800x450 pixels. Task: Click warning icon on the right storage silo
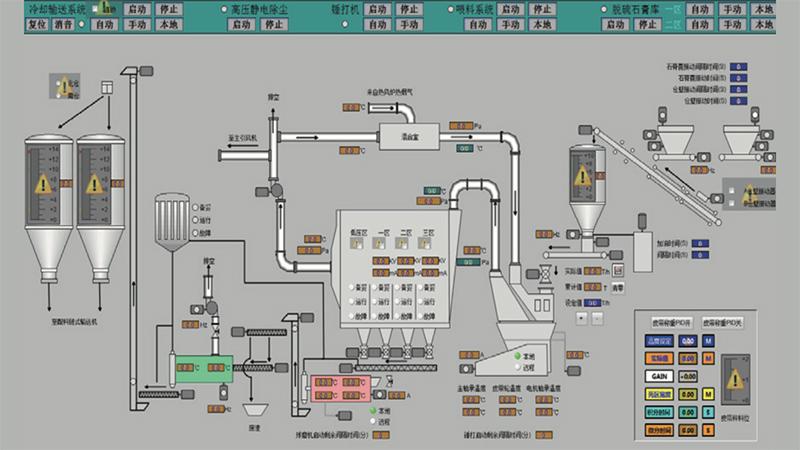pos(94,184)
